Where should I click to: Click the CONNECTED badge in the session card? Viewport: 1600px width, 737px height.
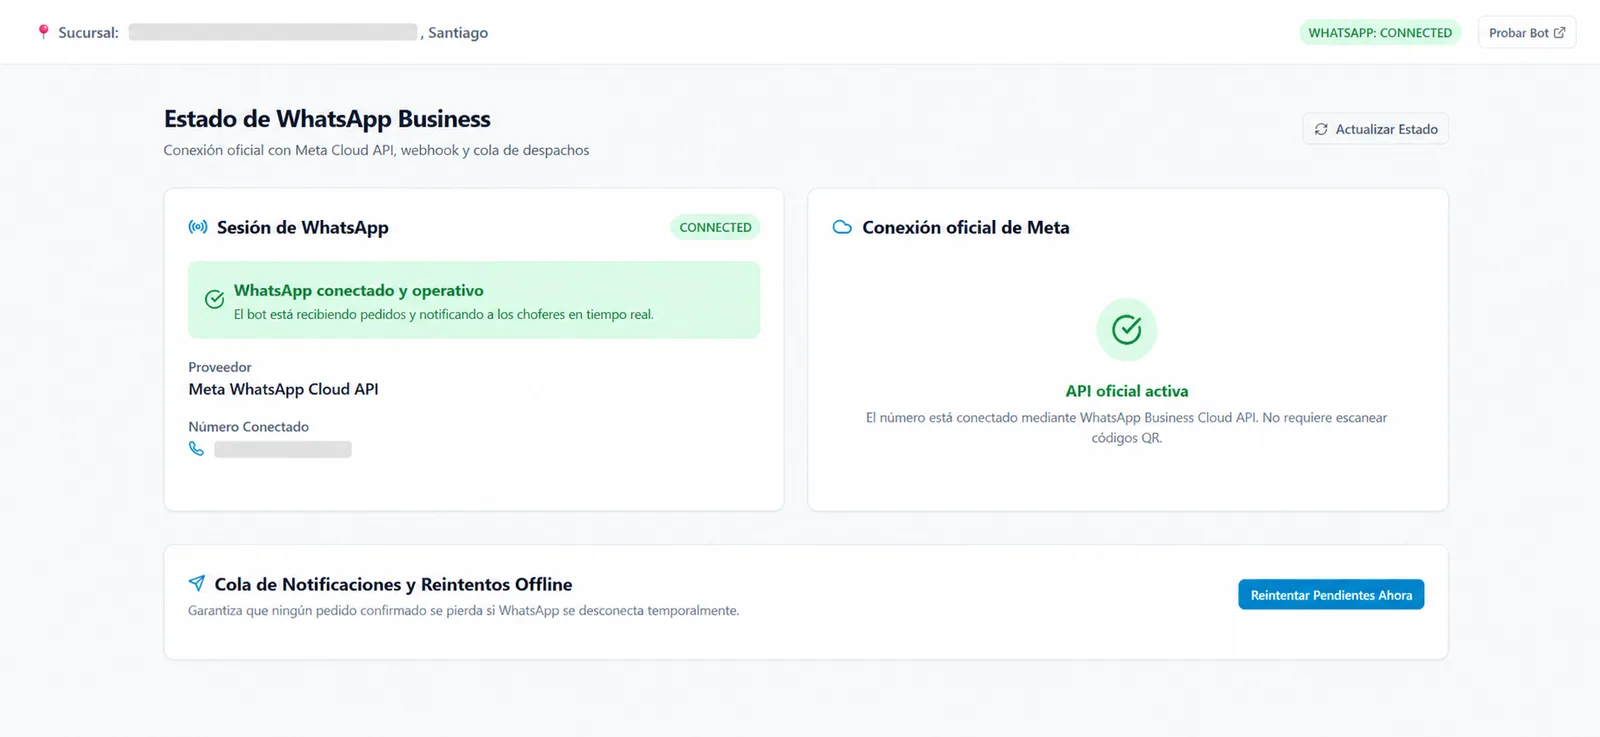pyautogui.click(x=715, y=227)
